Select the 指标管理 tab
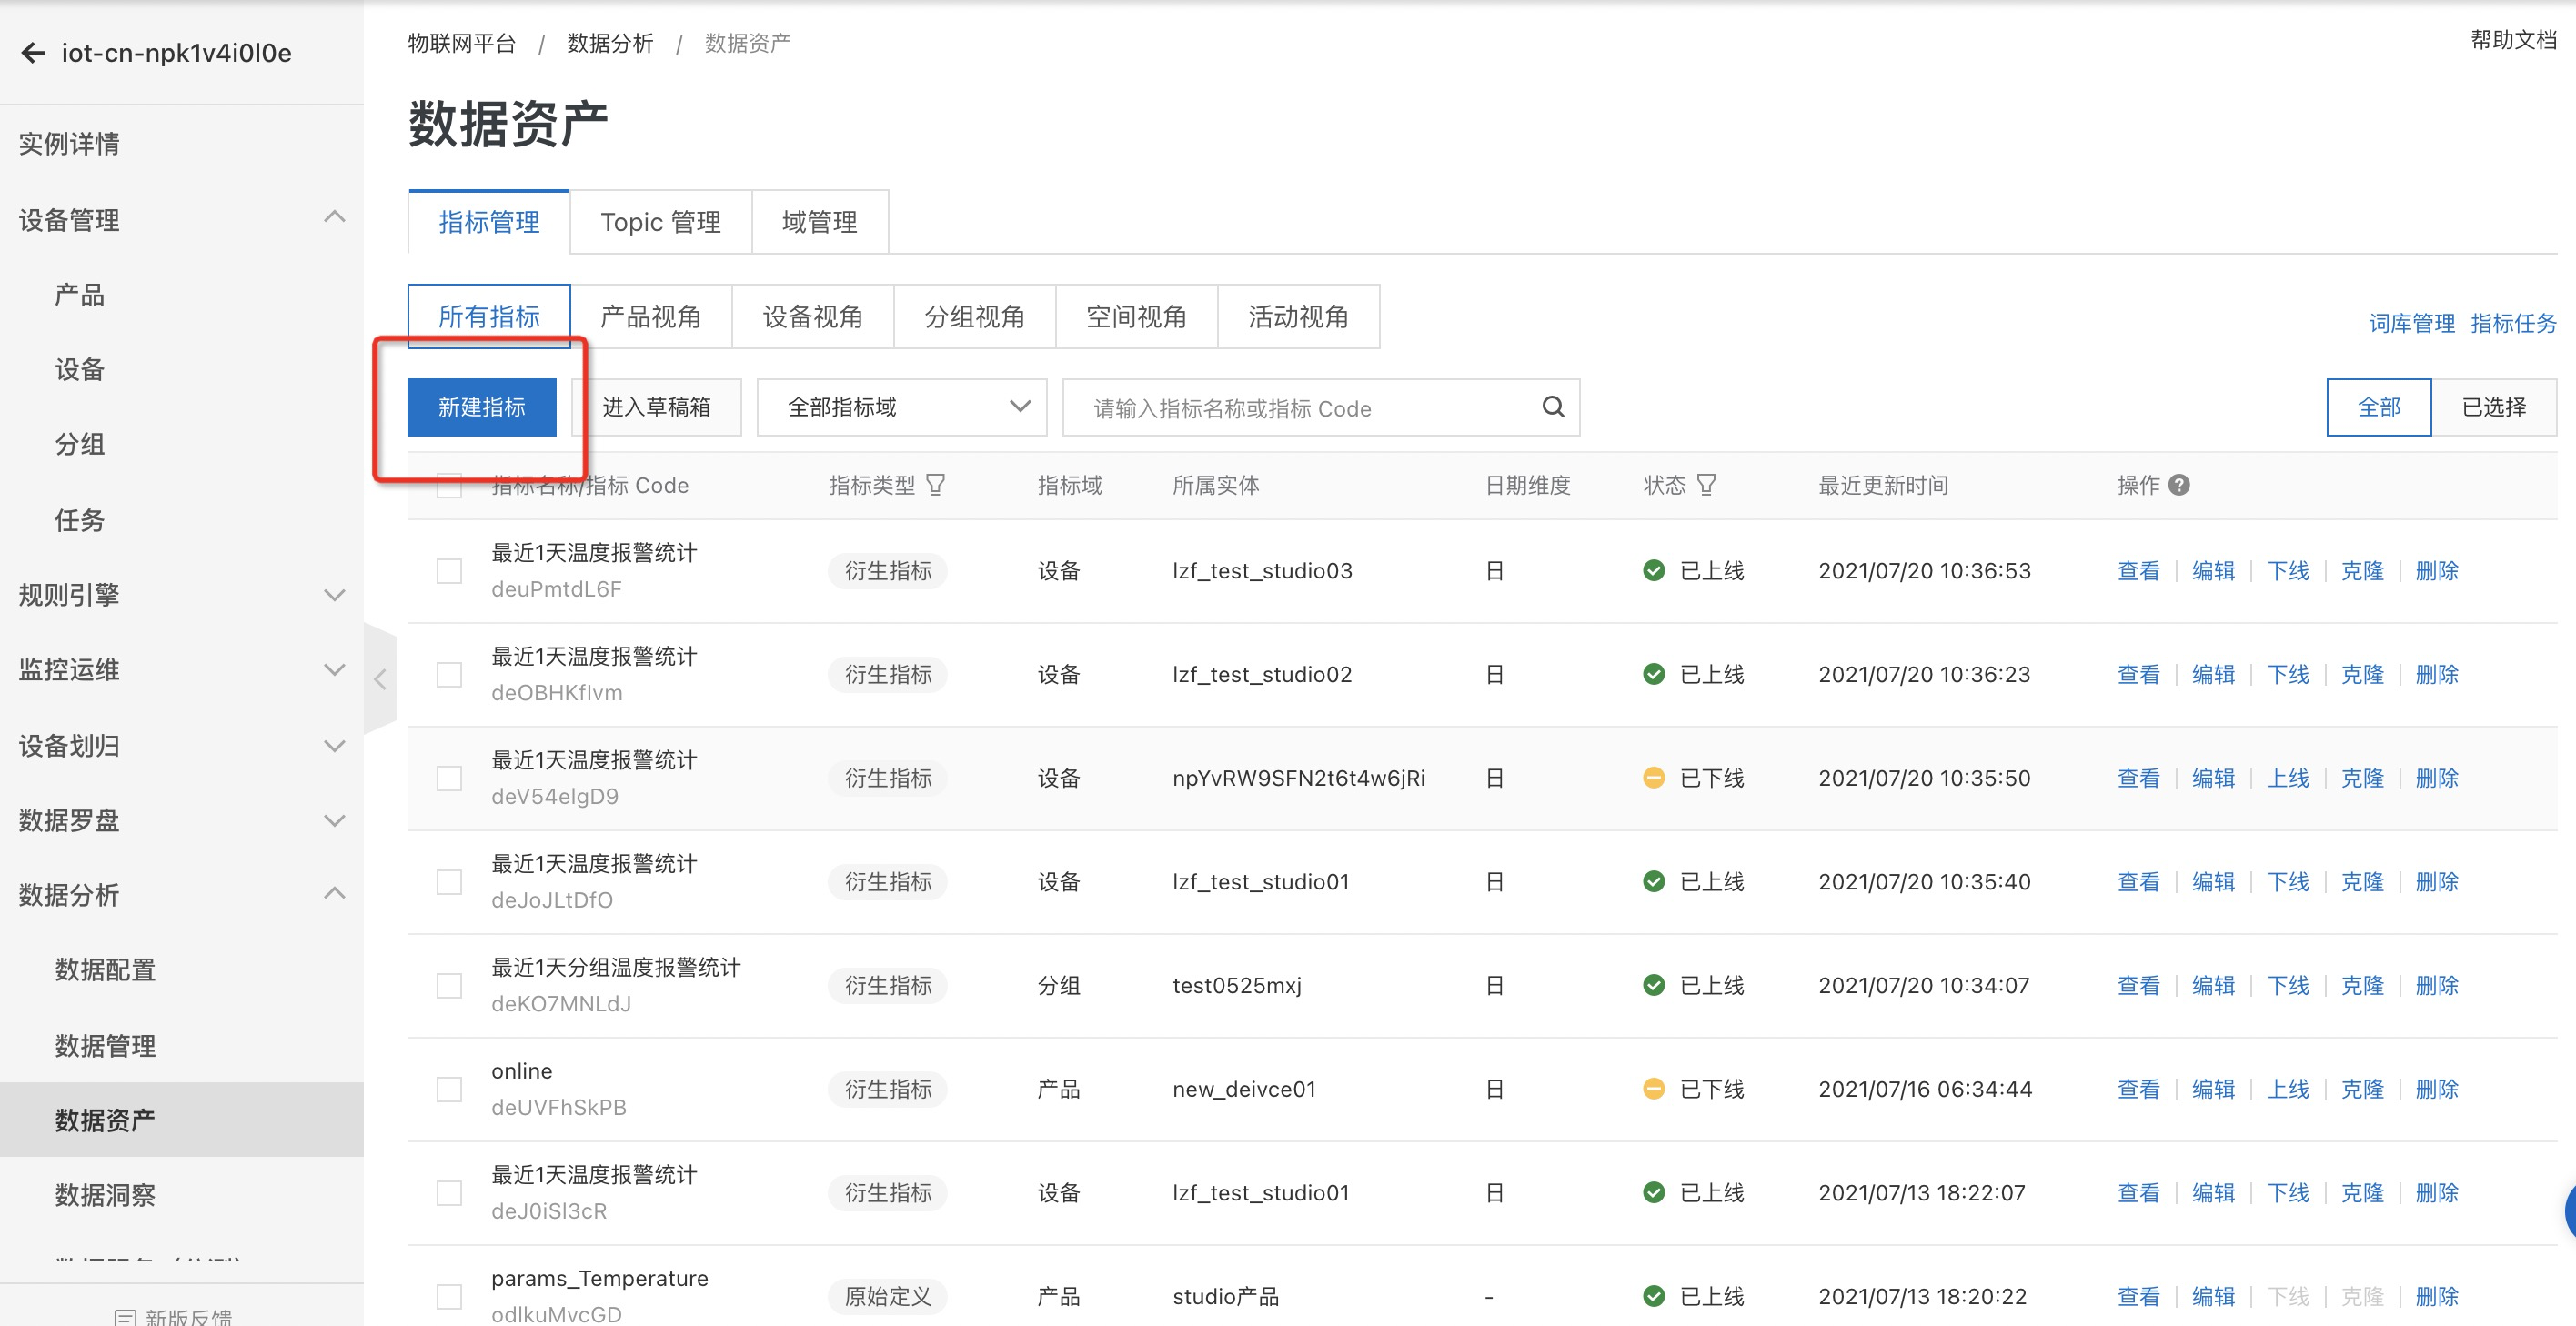 point(489,222)
